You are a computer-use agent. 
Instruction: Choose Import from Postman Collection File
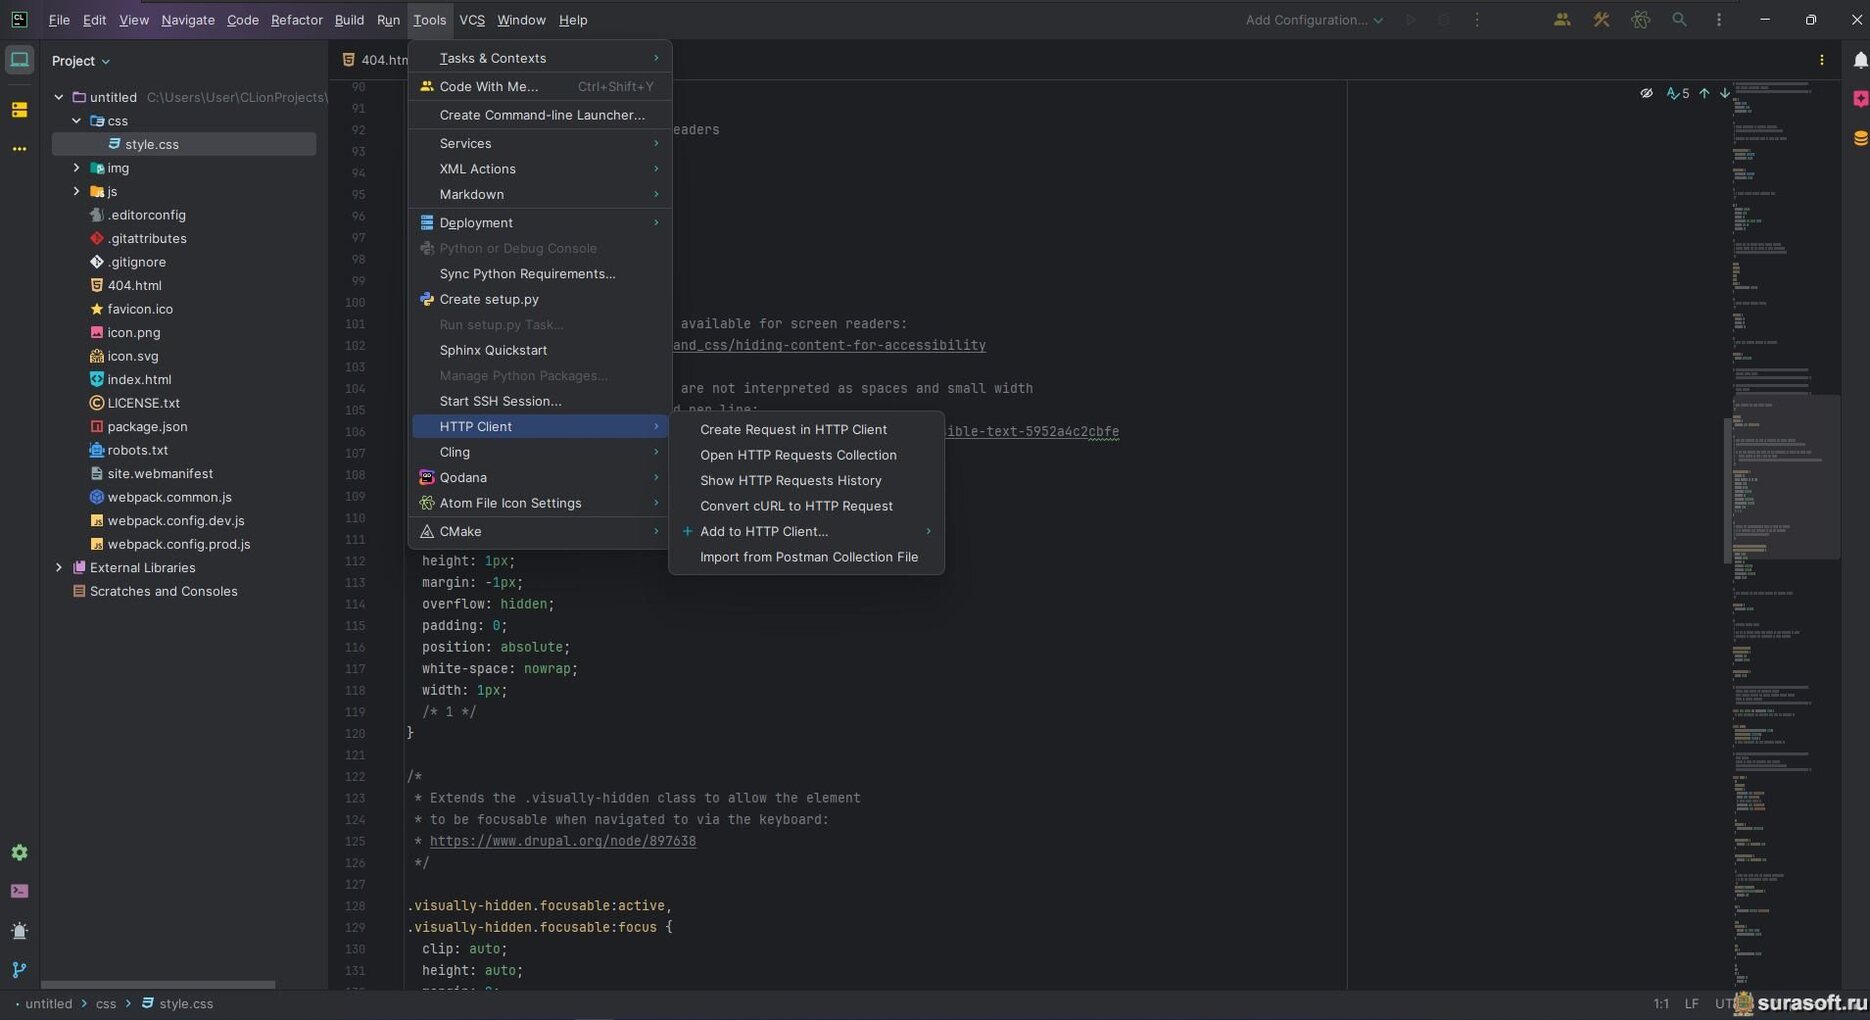pyautogui.click(x=808, y=557)
